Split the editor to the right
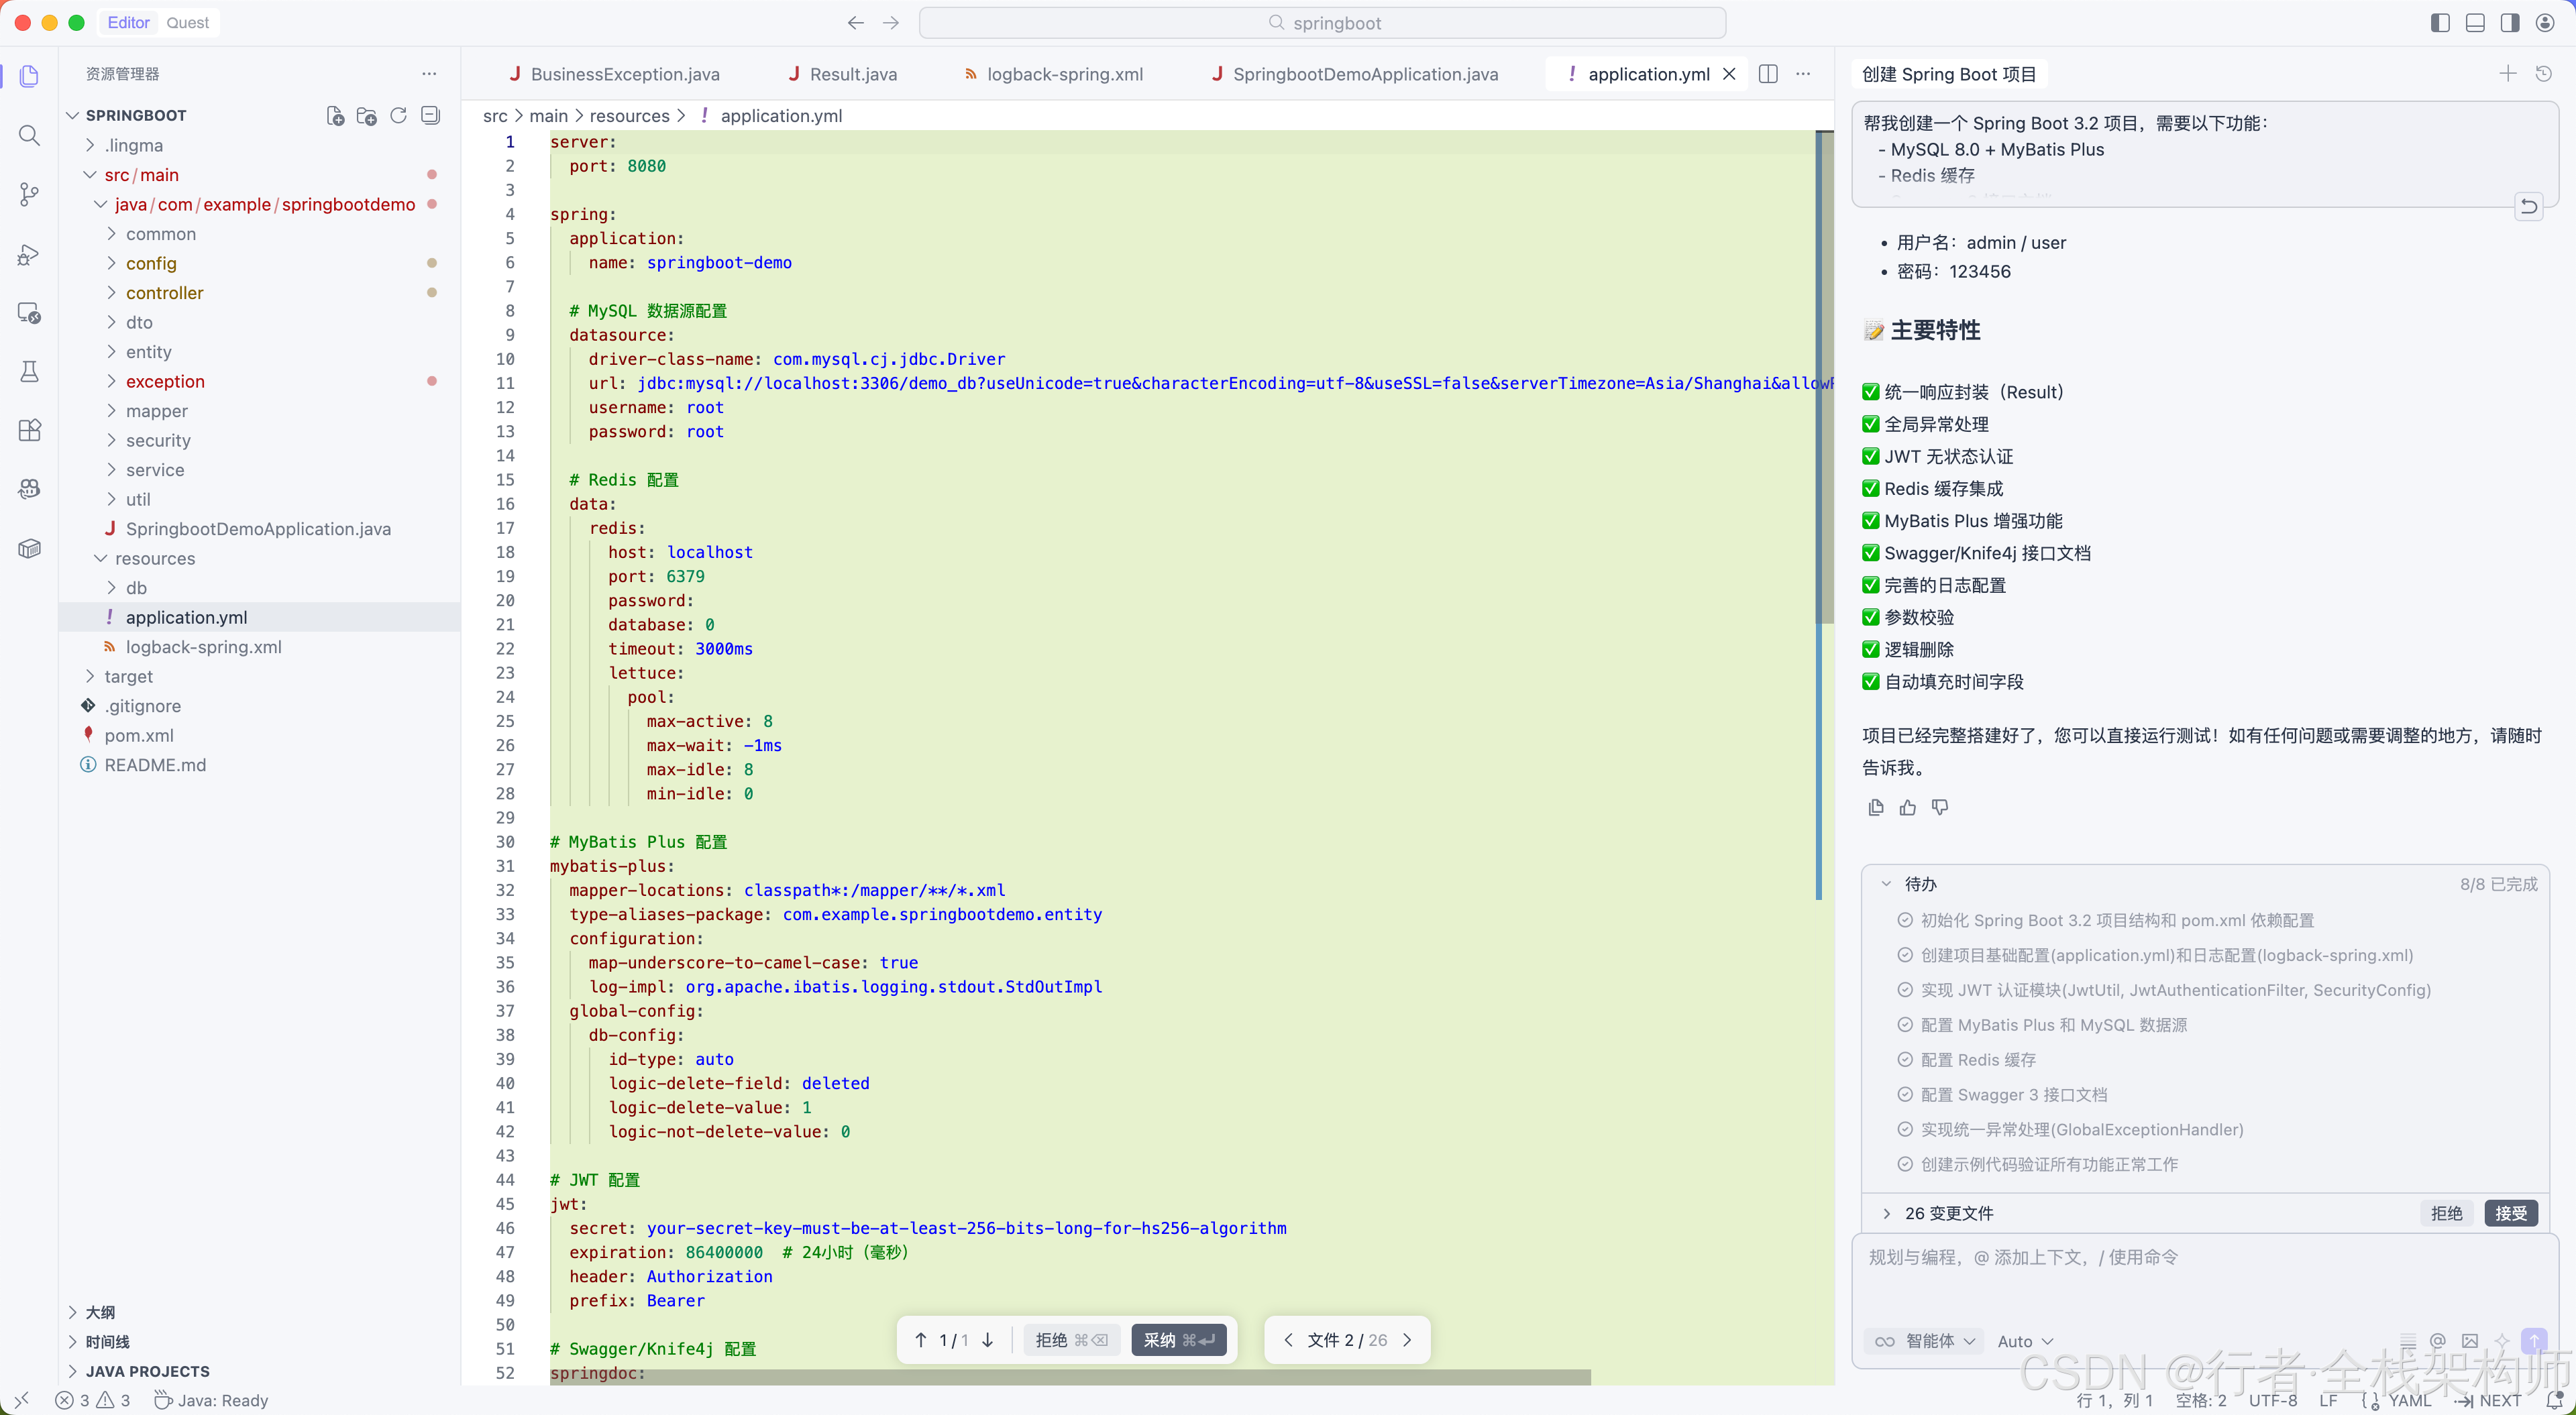2576x1415 pixels. pos(1768,74)
